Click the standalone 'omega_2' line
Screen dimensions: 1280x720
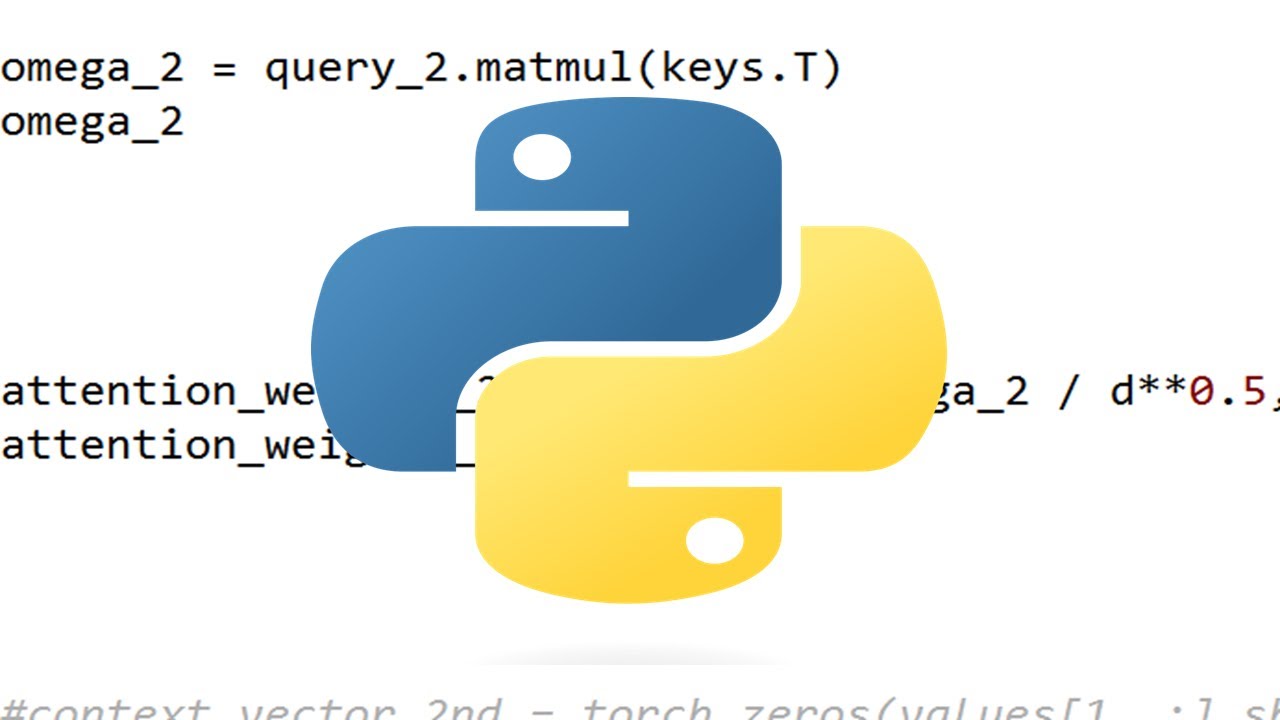(92, 123)
